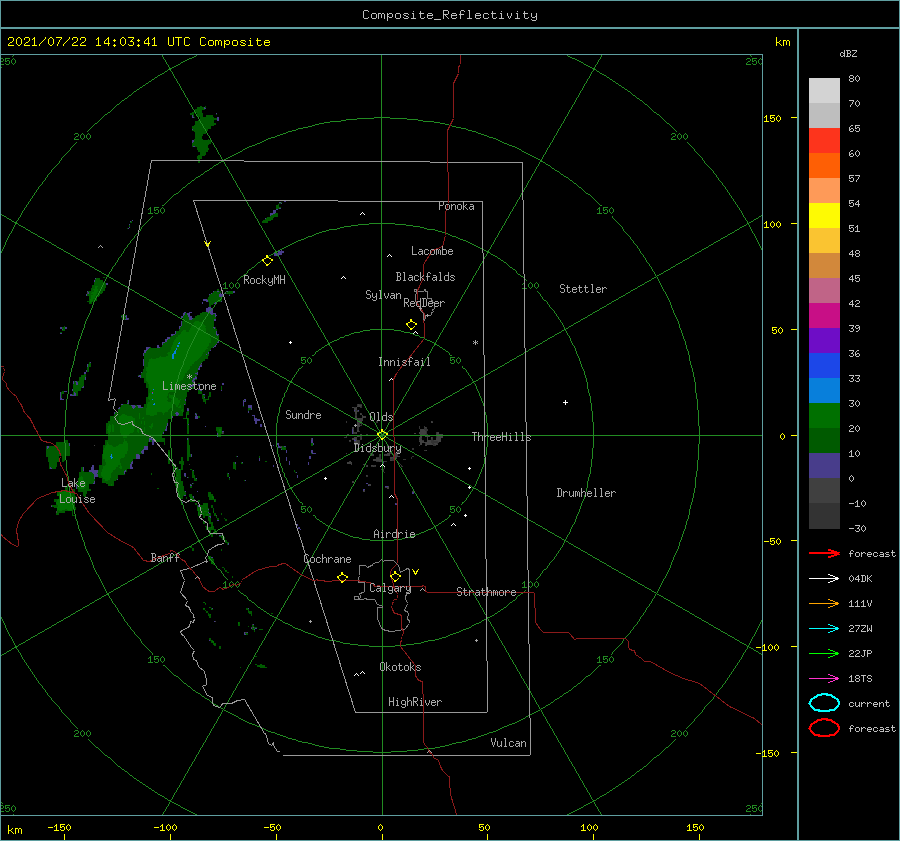The height and width of the screenshot is (841, 900).
Task: Click the RedDeer city label
Action: click(x=424, y=303)
